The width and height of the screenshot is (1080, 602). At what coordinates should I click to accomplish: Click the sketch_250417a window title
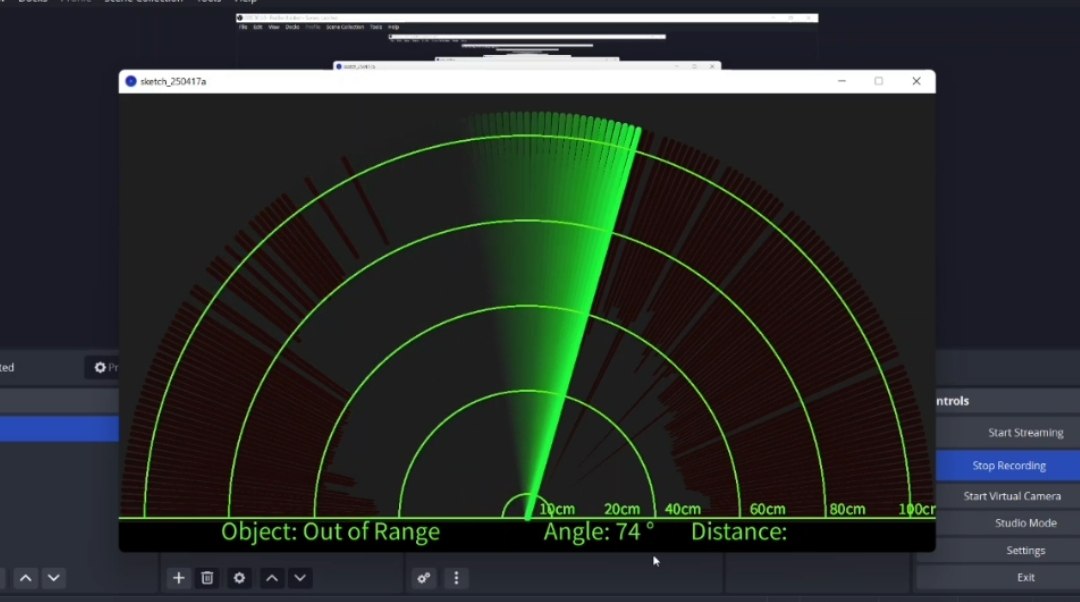point(173,81)
